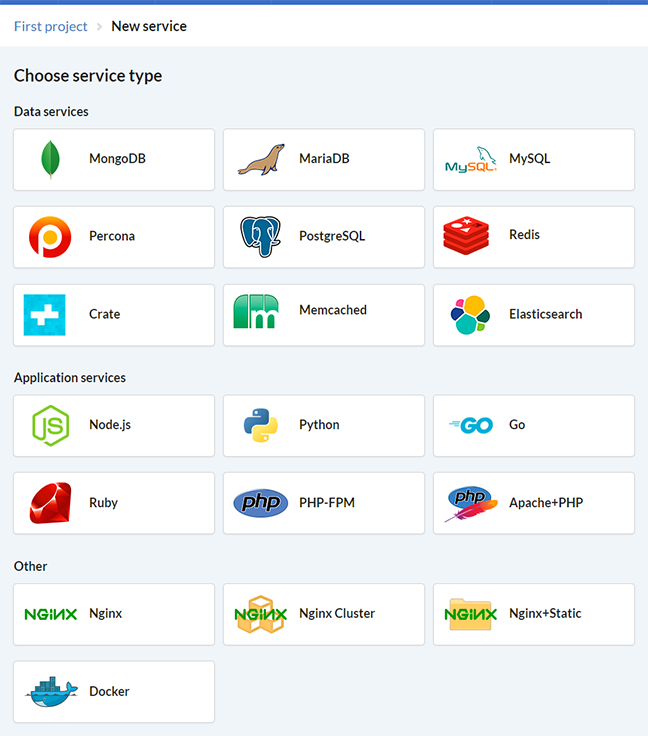Choose the Ruby gem icon
Image resolution: width=648 pixels, height=736 pixels.
[x=50, y=503]
